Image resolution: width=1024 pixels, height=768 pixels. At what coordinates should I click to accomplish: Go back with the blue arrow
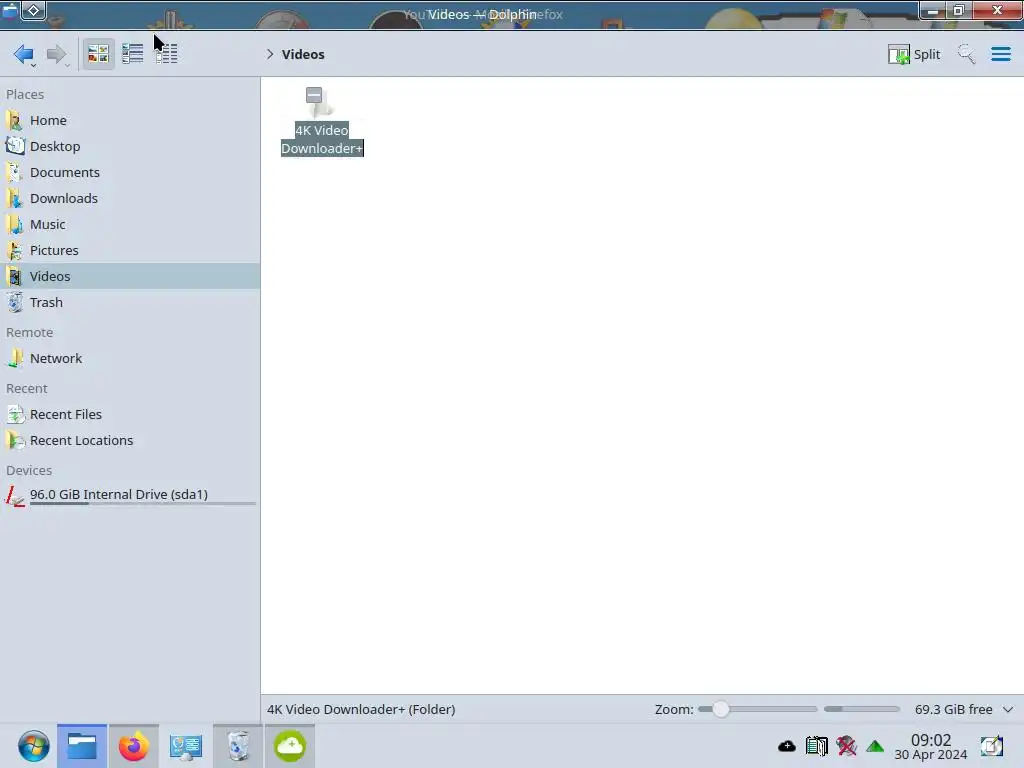(x=22, y=54)
